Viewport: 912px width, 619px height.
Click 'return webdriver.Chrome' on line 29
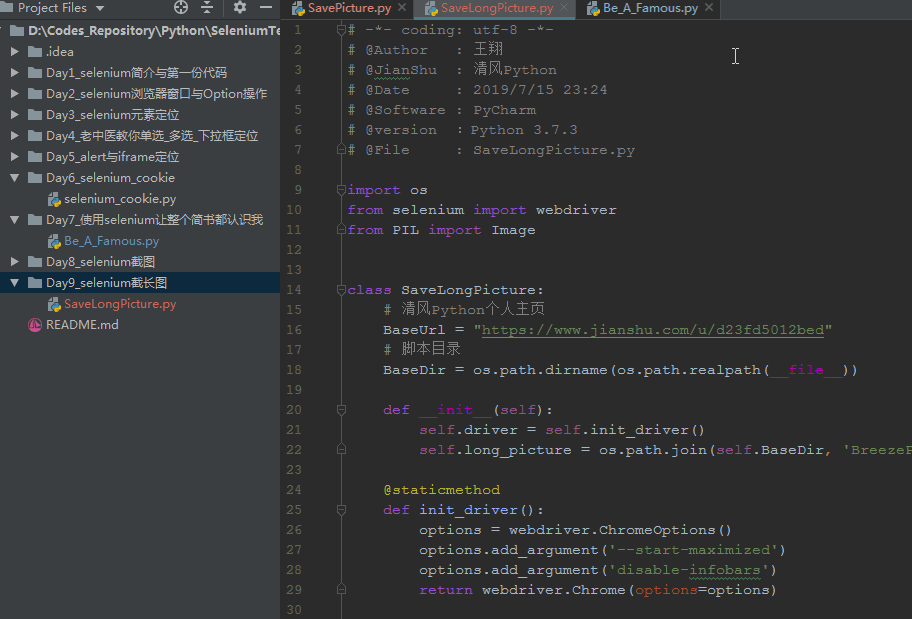[x=522, y=590]
